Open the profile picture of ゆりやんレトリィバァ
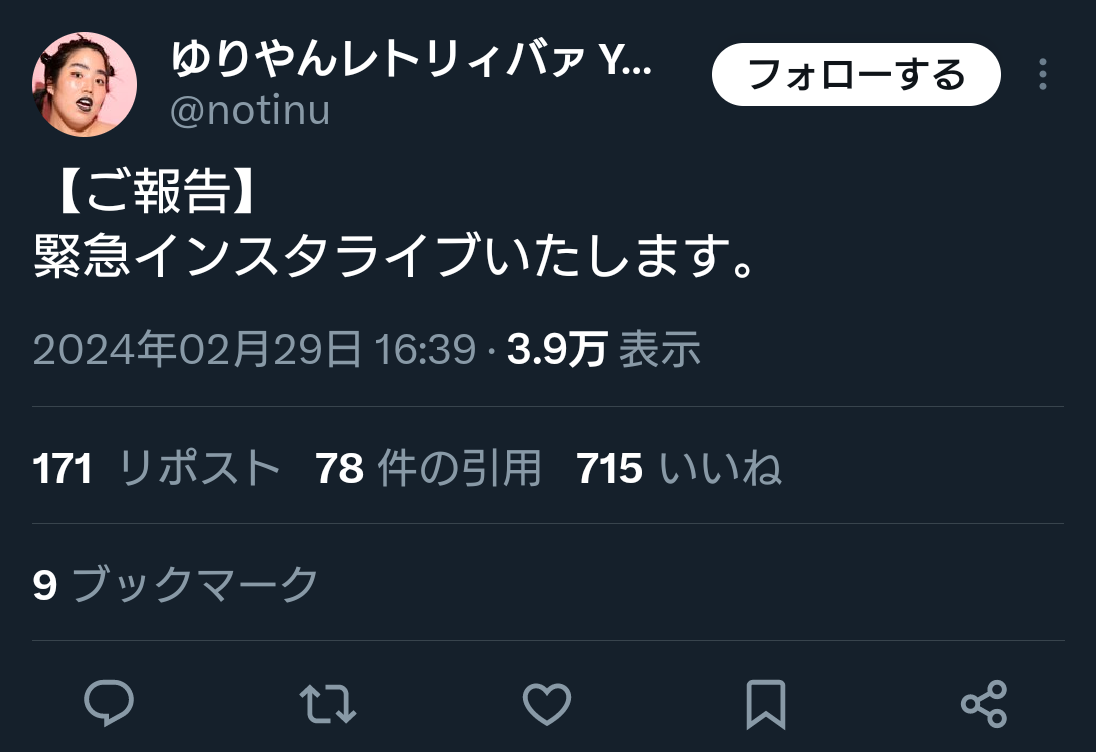Screen dimensions: 1096x752 pos(85,85)
